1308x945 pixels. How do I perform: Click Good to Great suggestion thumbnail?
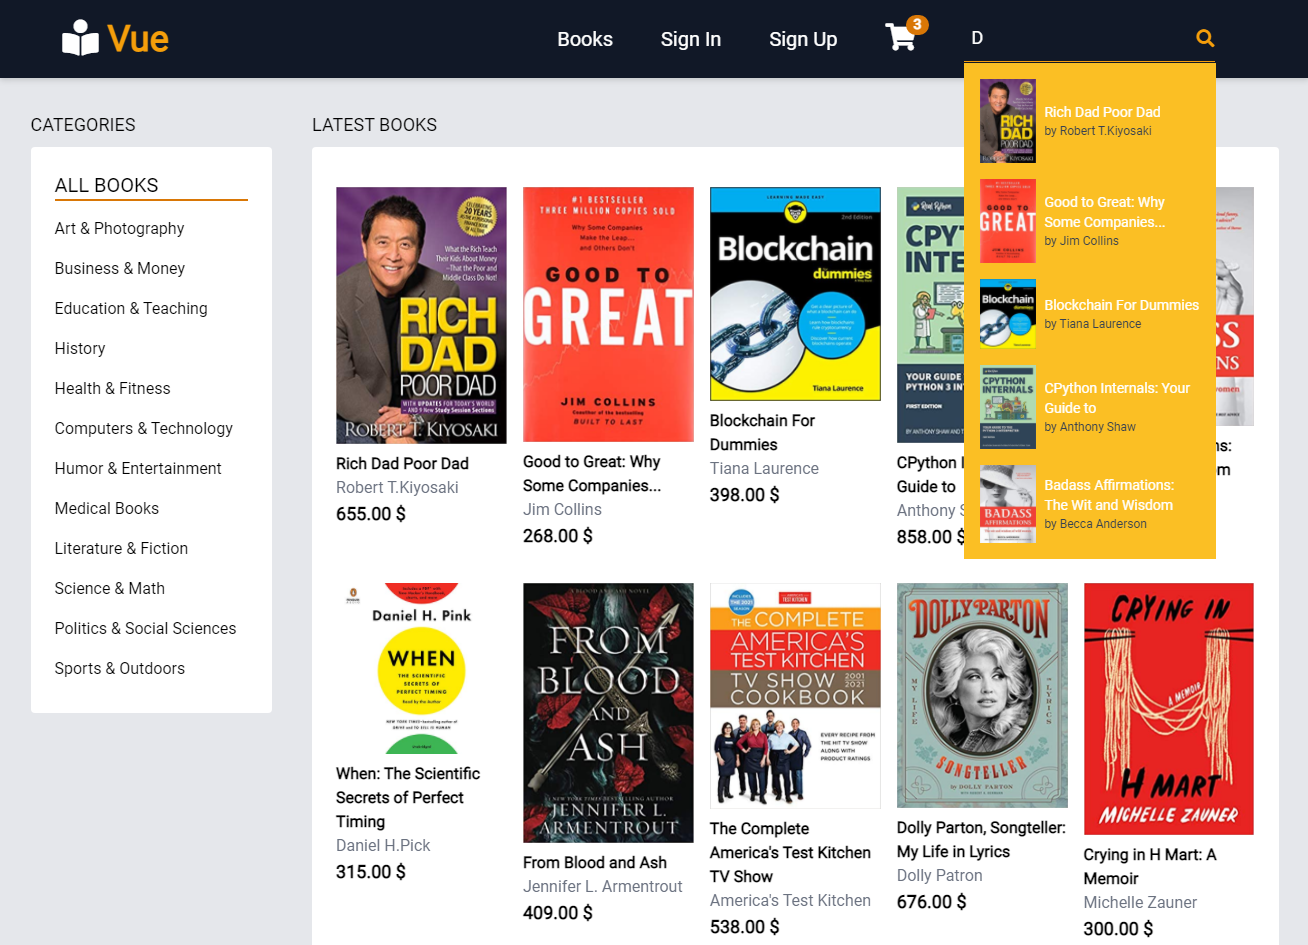click(x=1008, y=221)
